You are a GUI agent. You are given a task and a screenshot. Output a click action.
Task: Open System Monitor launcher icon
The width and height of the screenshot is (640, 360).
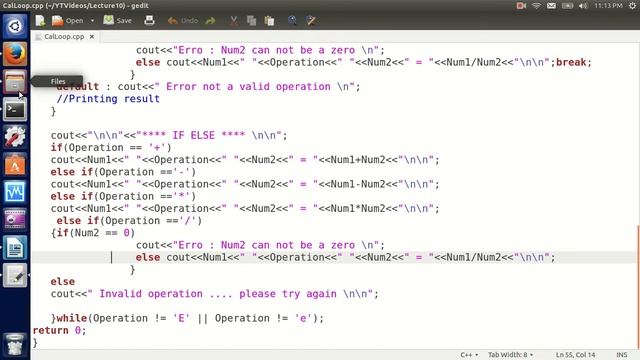15,192
